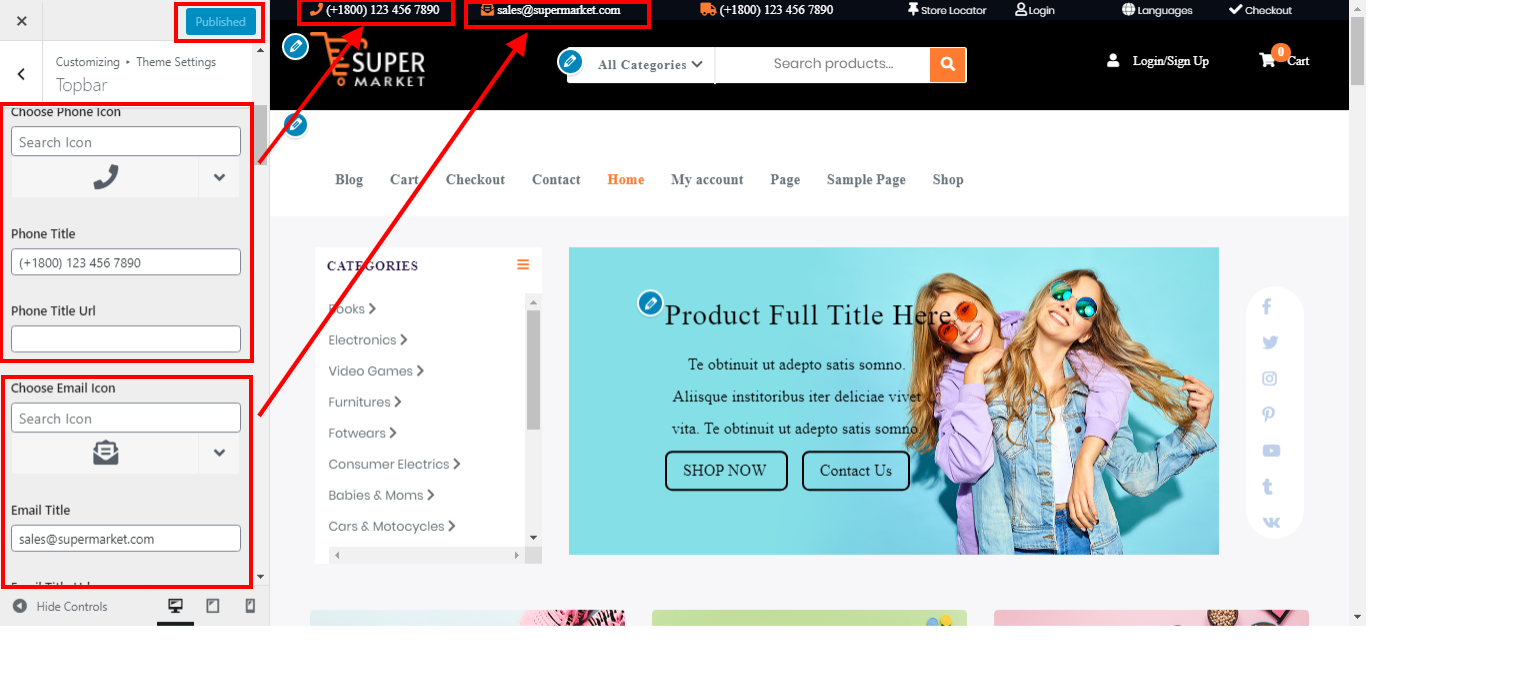Open the Shop menu item
The image size is (1517, 676).
tap(947, 180)
